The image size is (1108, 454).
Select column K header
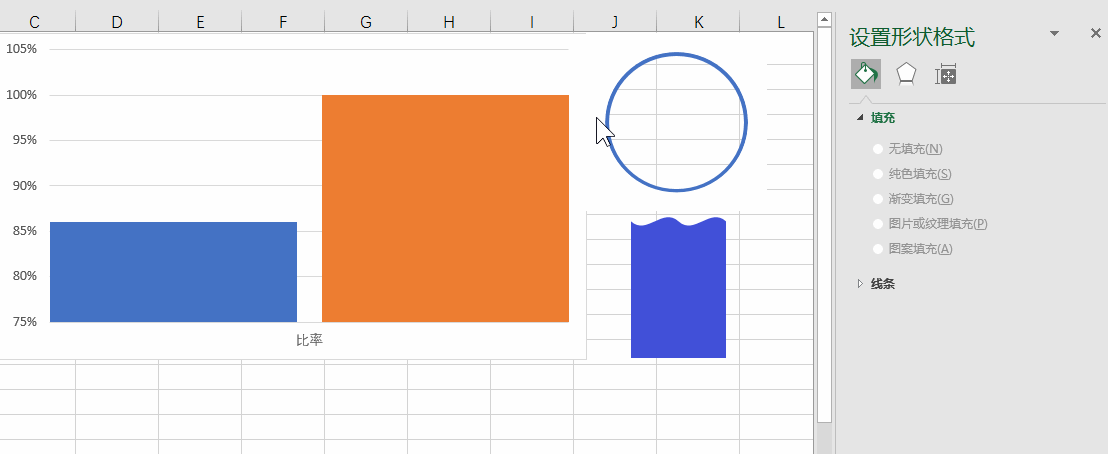pos(698,23)
